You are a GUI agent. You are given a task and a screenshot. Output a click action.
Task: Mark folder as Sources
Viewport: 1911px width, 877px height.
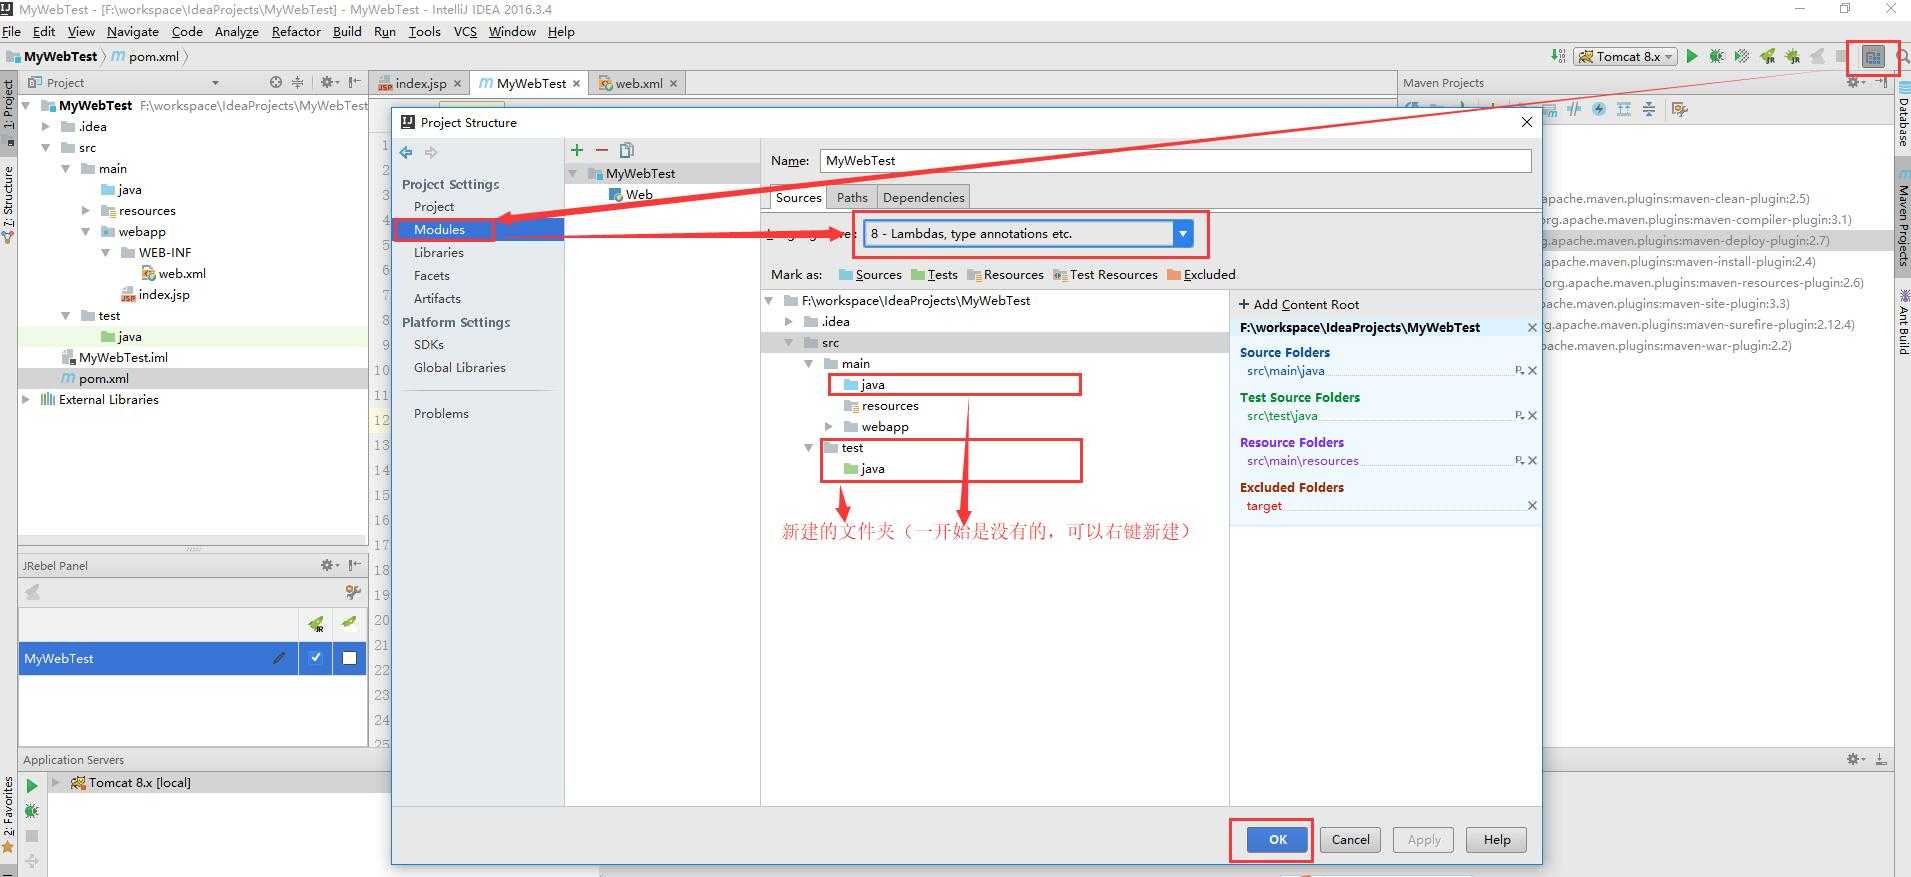870,275
